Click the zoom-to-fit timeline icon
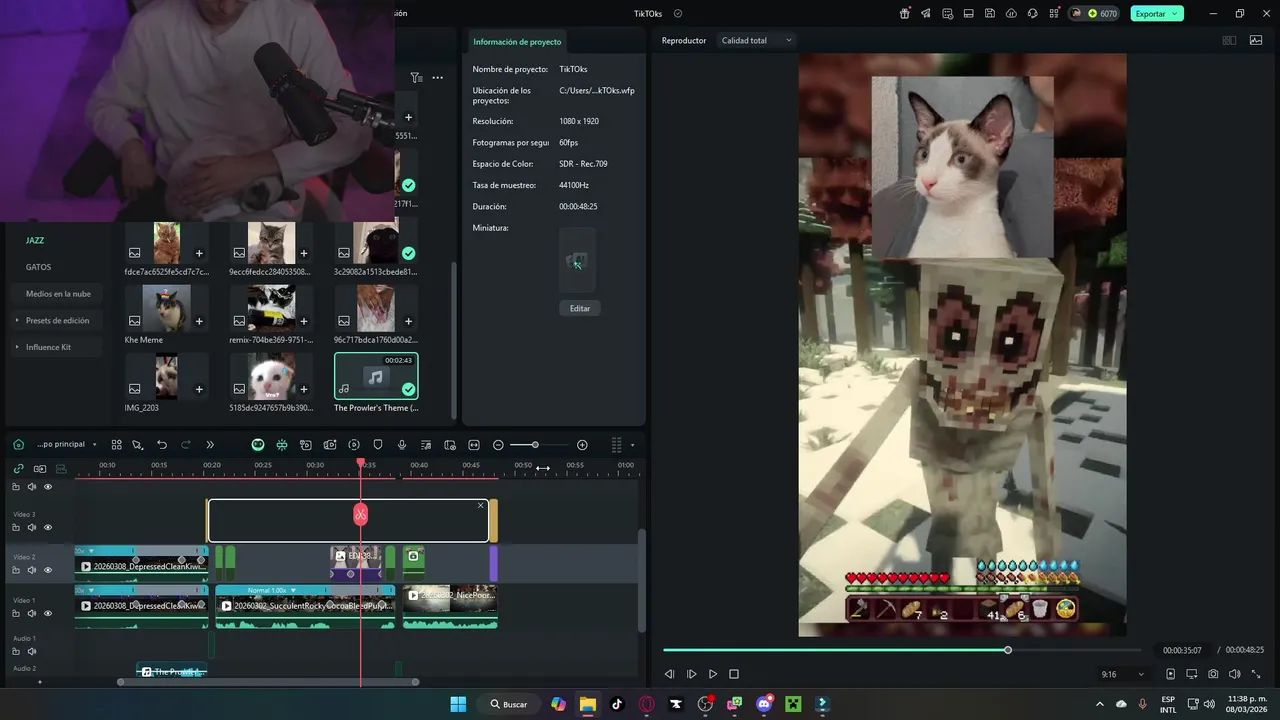This screenshot has width=1280, height=720. tap(474, 444)
